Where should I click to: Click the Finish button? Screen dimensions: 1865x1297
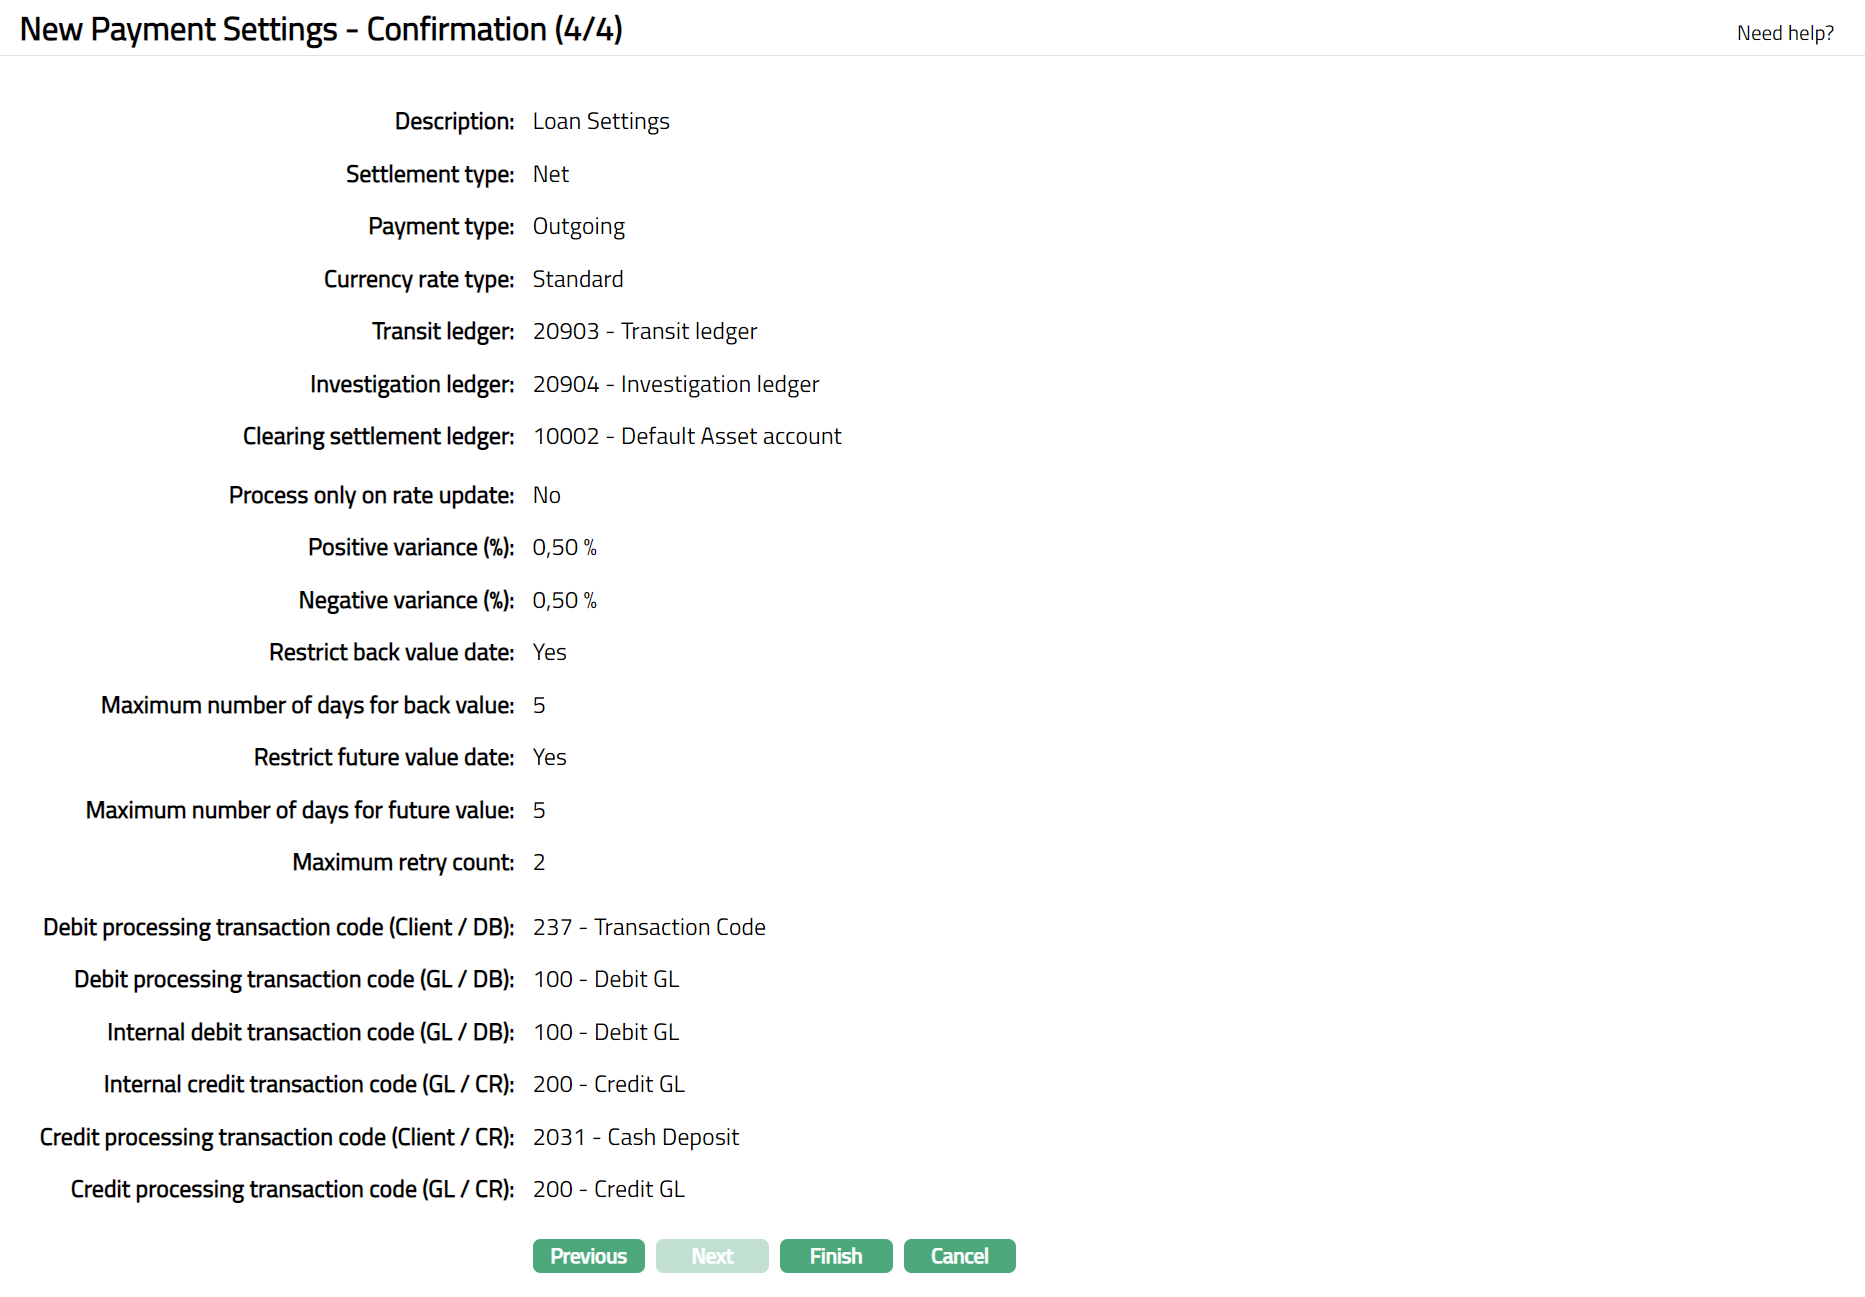point(835,1256)
